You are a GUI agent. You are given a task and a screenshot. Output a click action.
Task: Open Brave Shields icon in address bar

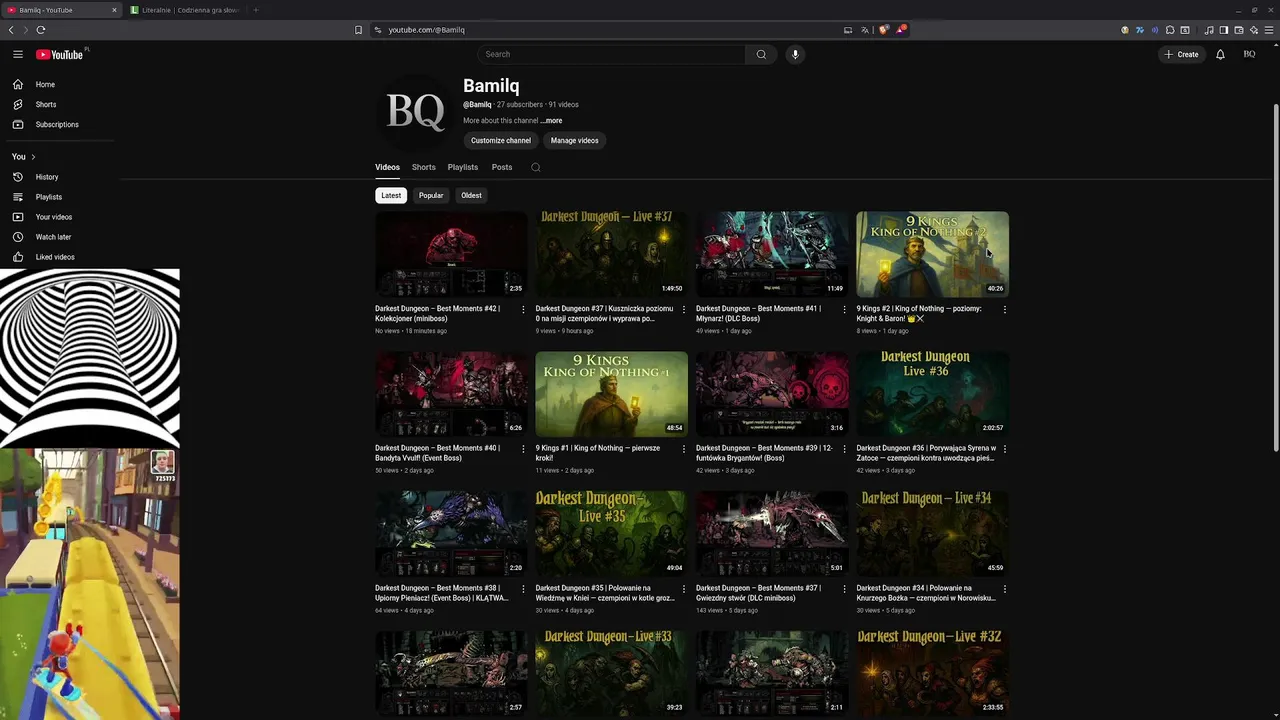coord(884,30)
